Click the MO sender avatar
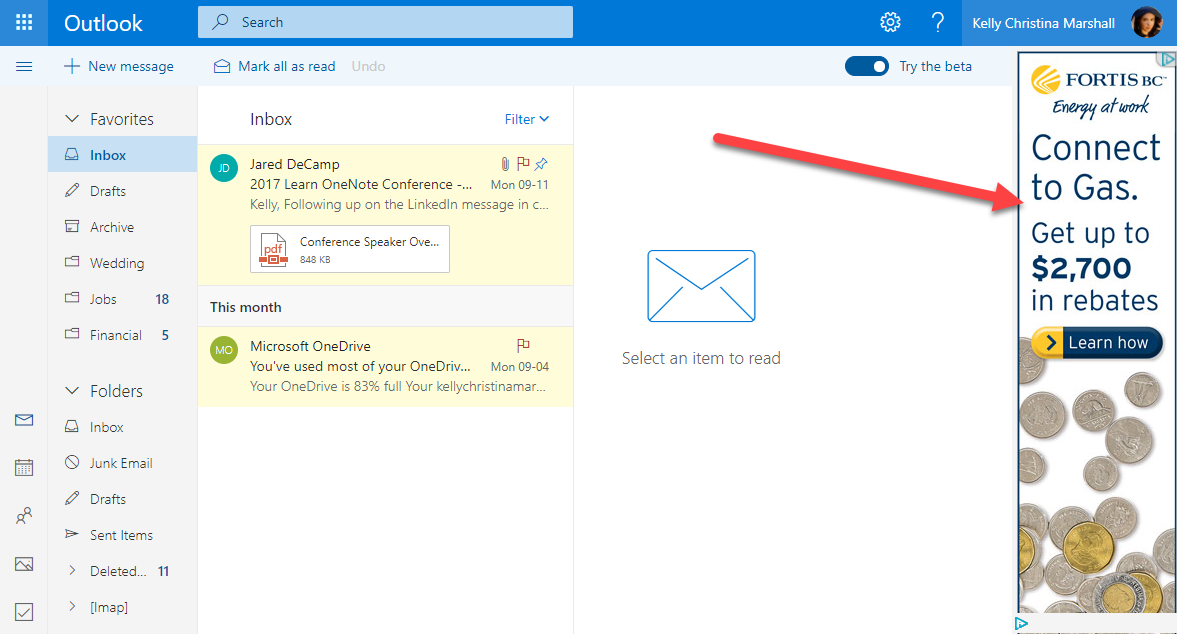Screen dimensions: 1177x634 click(x=224, y=350)
